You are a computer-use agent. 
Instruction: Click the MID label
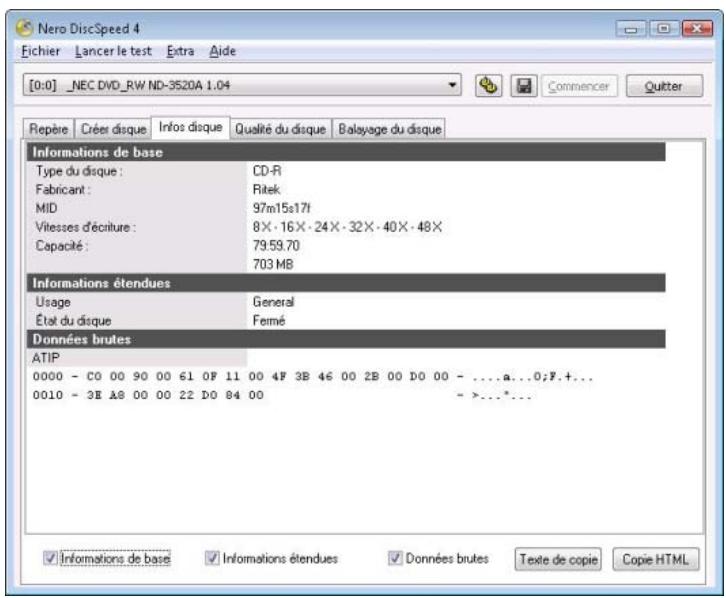click(46, 208)
